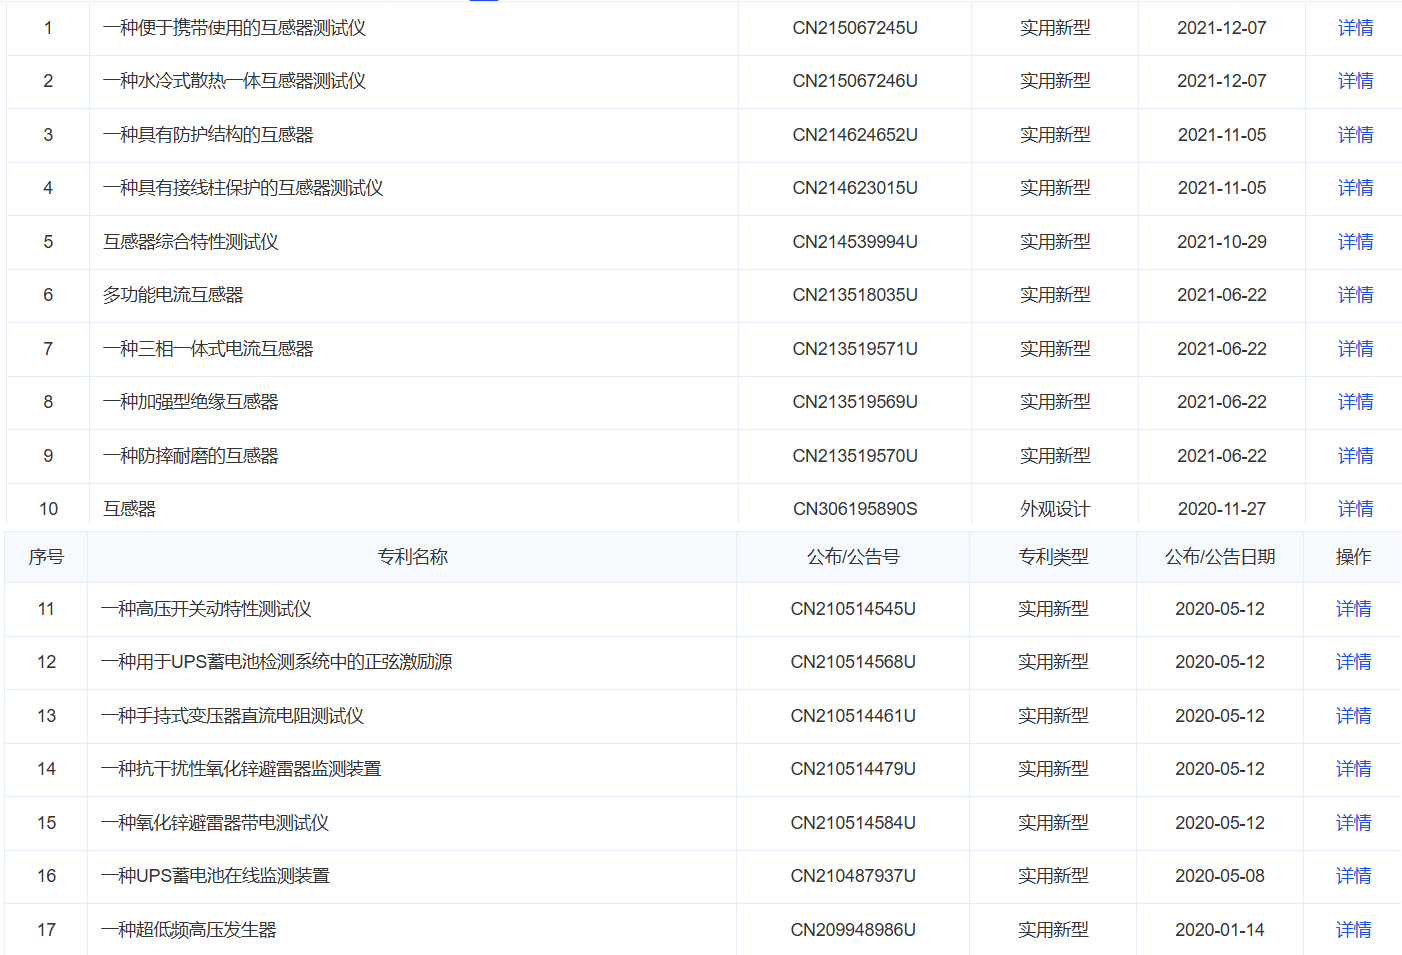Viewport: 1402px width, 955px height.
Task: Click 详情 for 一种具有防护结构的互感器
Action: (x=1355, y=135)
